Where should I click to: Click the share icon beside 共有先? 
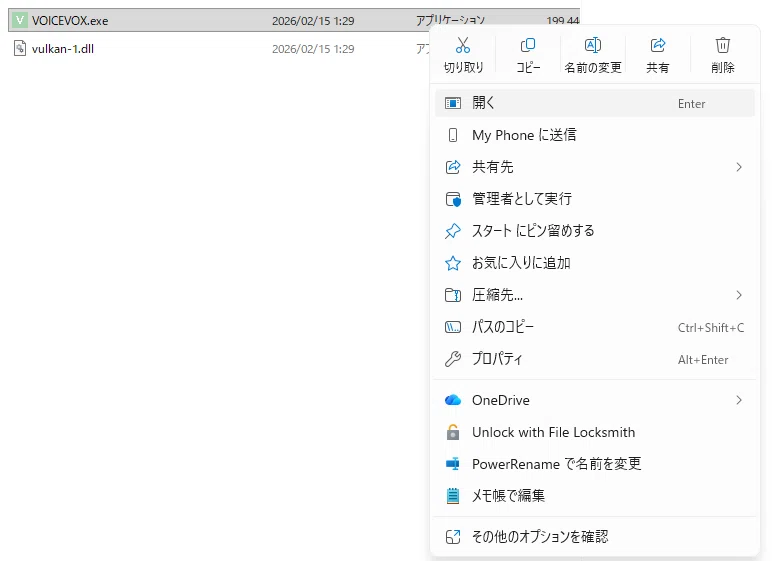(453, 167)
